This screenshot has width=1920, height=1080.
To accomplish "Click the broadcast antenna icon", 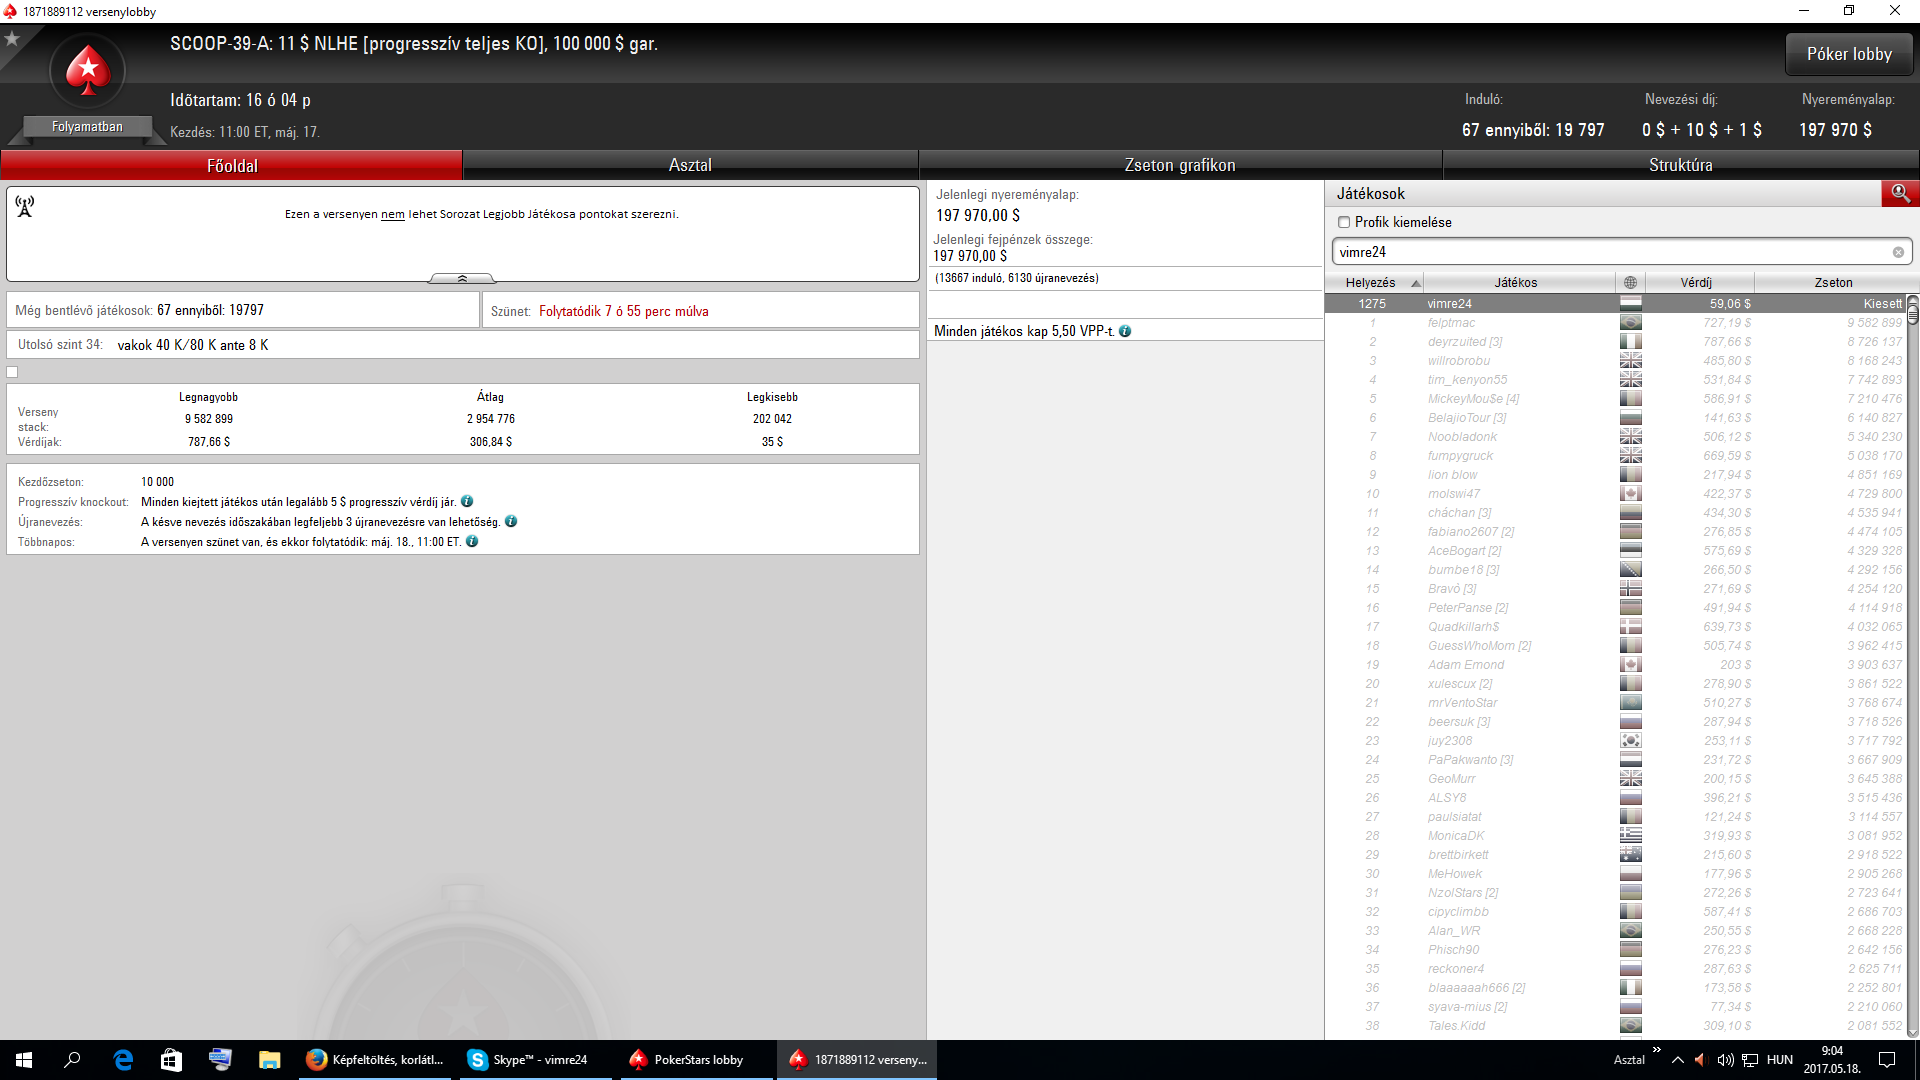I will coord(25,206).
